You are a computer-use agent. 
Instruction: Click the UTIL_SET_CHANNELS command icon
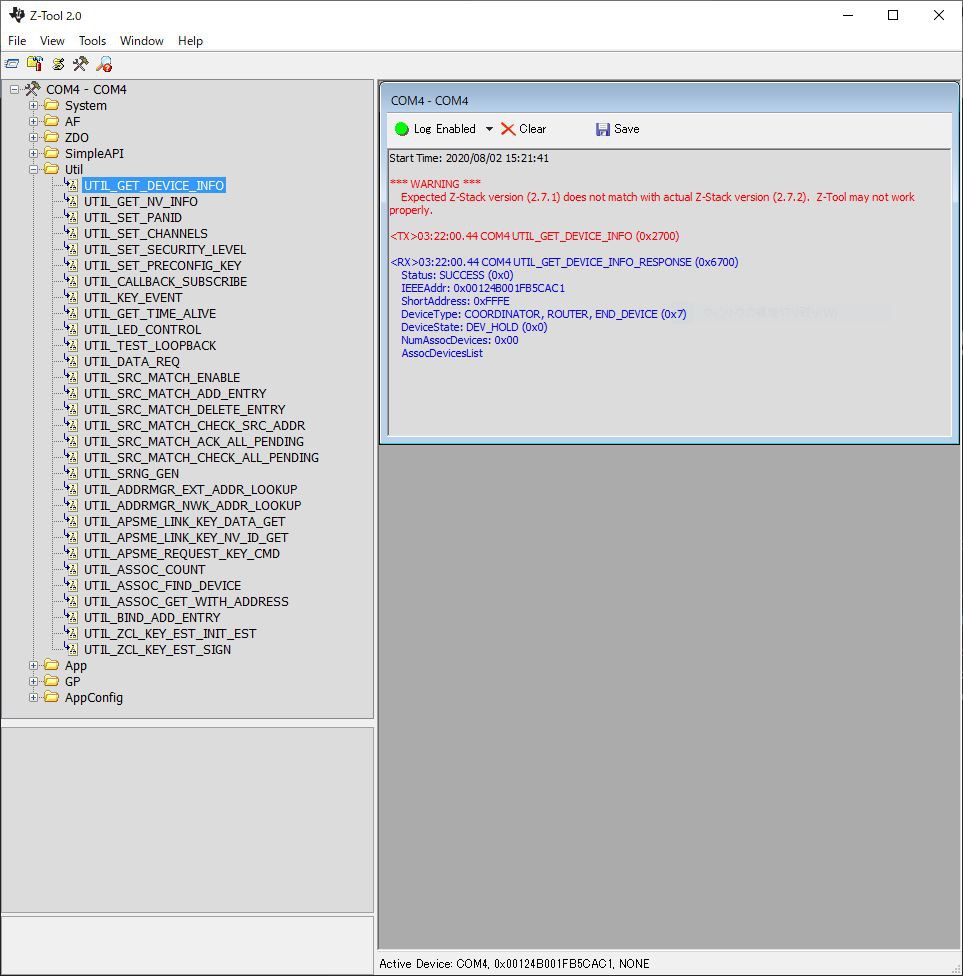pyautogui.click(x=72, y=233)
